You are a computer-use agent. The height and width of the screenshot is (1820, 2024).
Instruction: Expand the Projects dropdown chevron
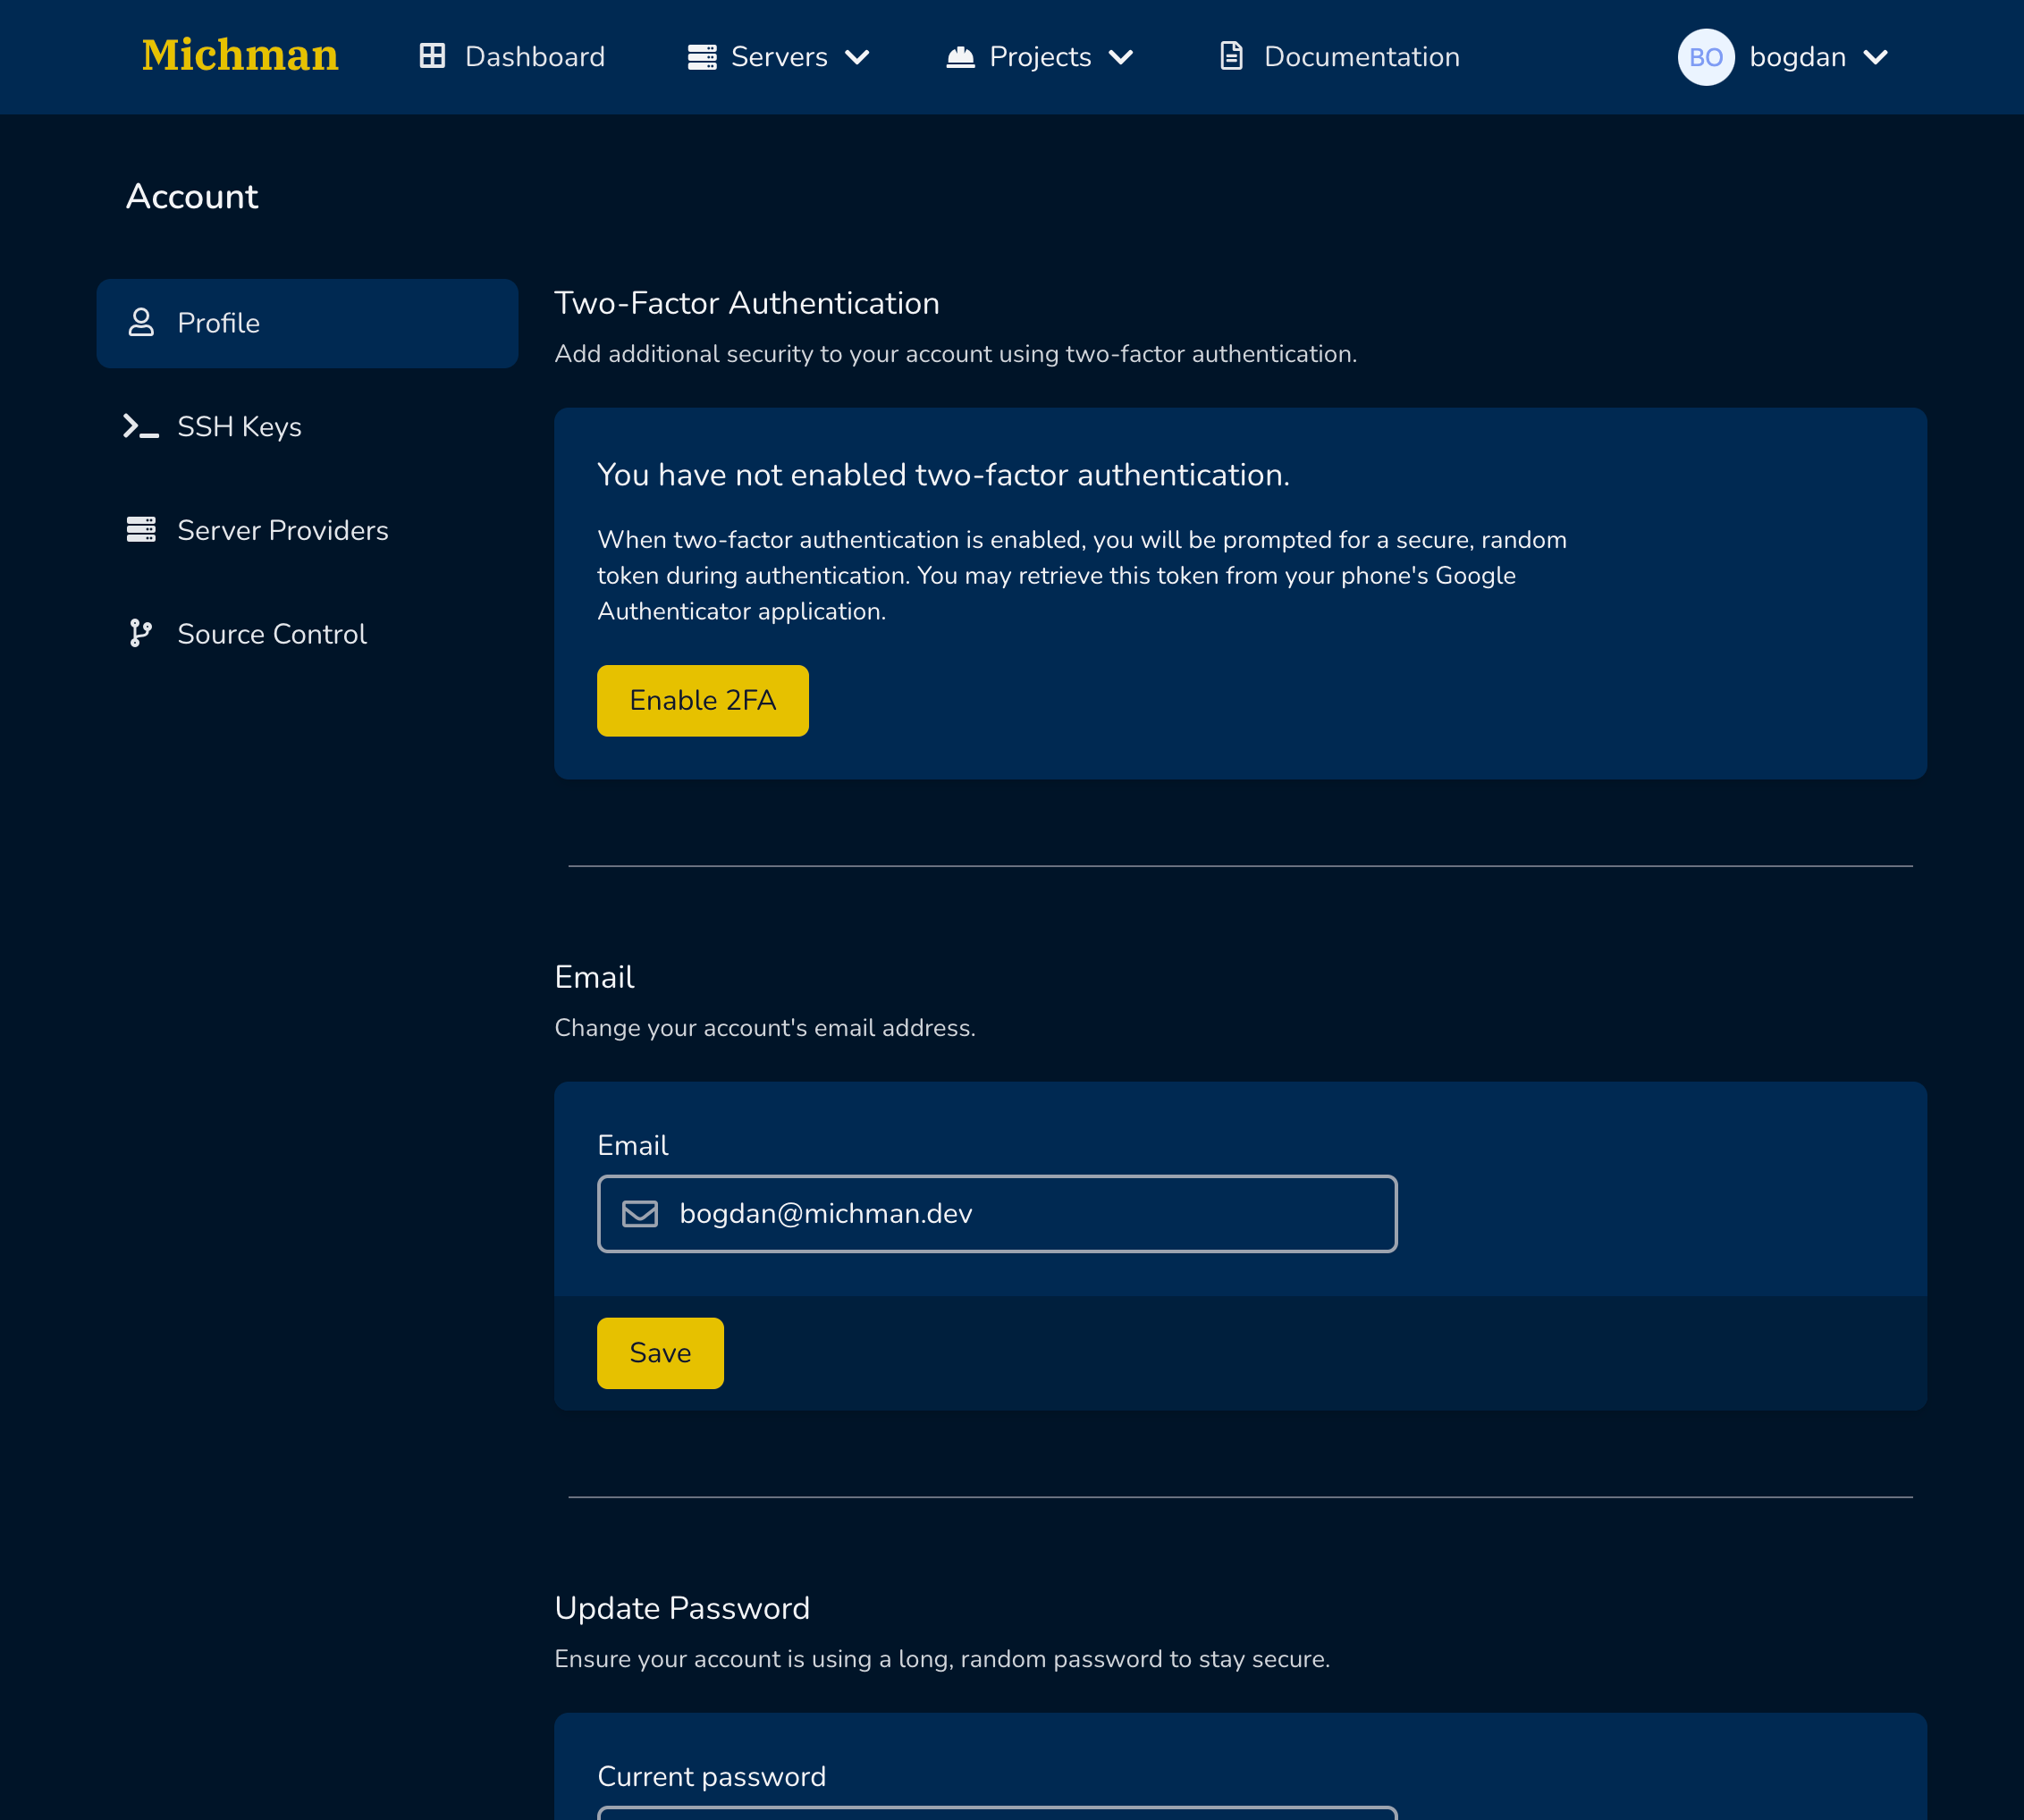(x=1121, y=57)
